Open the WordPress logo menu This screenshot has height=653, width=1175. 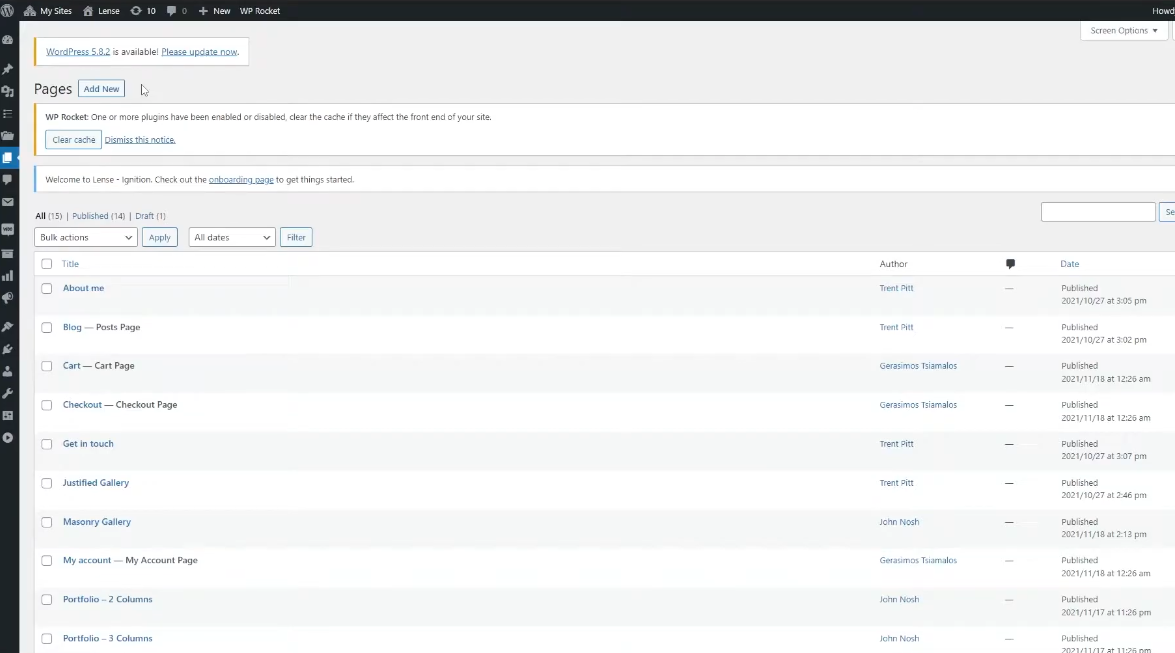[x=8, y=10]
